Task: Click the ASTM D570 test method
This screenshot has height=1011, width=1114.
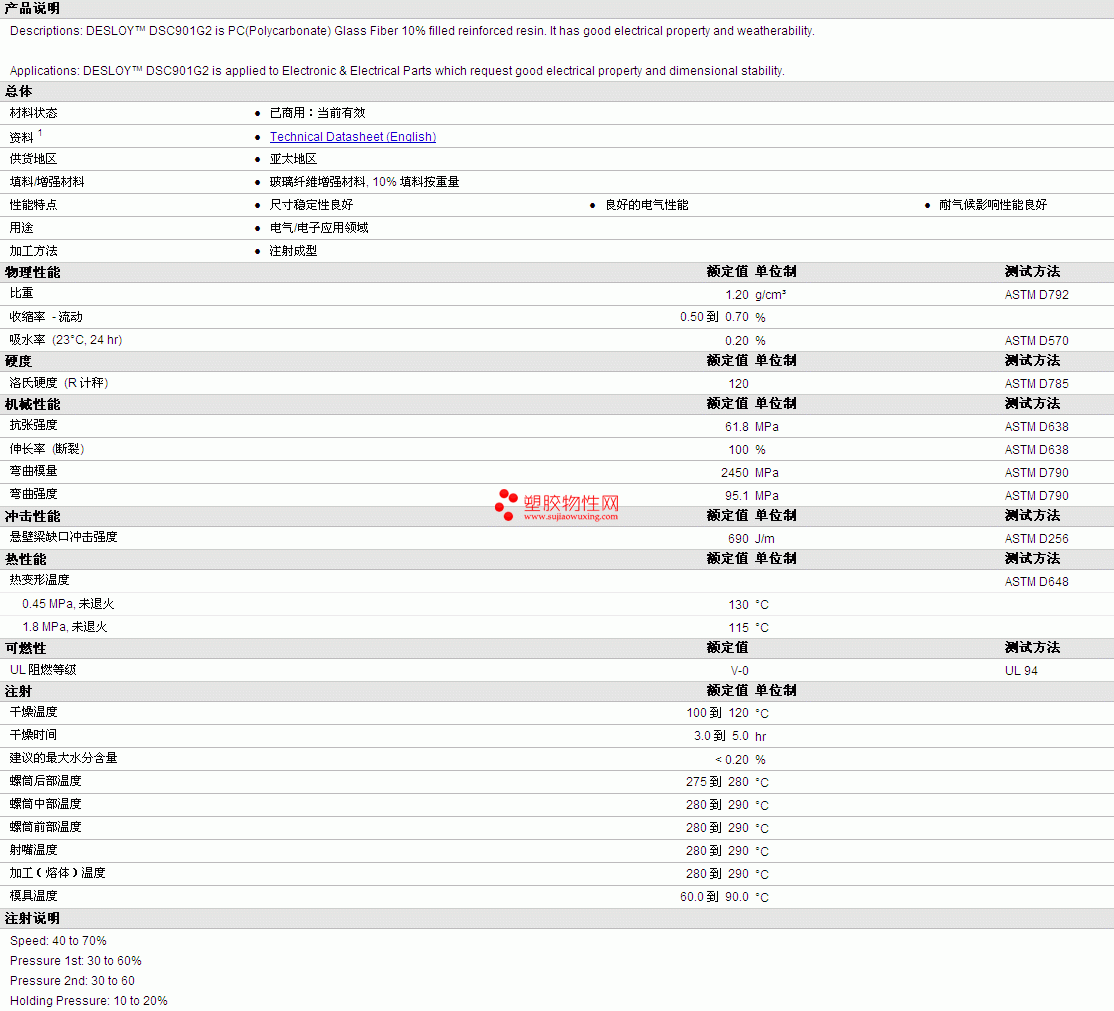Action: click(x=1037, y=341)
